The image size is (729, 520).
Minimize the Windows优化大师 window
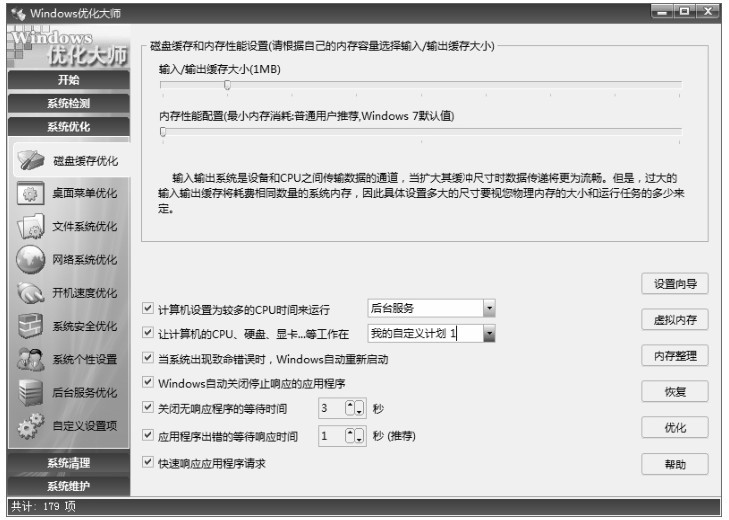[663, 11]
